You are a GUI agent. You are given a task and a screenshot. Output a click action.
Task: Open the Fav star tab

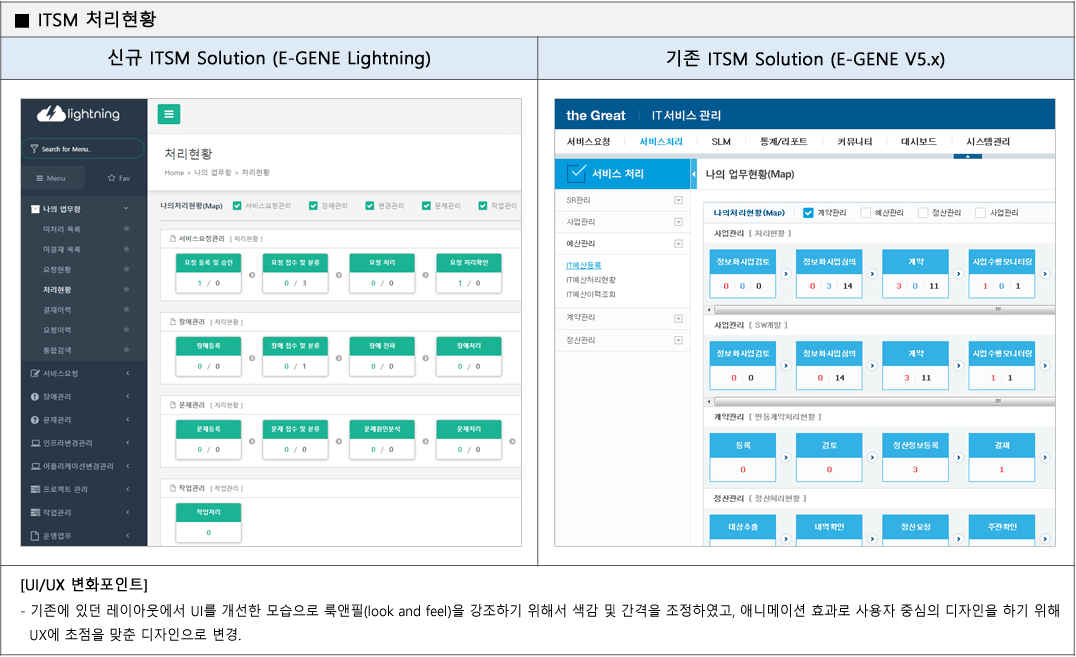coord(117,178)
